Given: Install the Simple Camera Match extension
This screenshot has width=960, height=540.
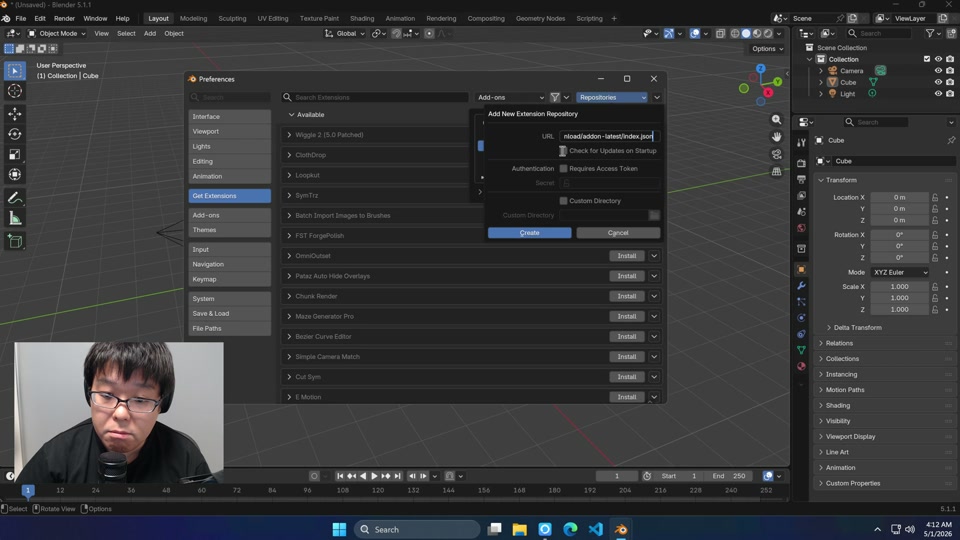Looking at the screenshot, I should coord(626,357).
